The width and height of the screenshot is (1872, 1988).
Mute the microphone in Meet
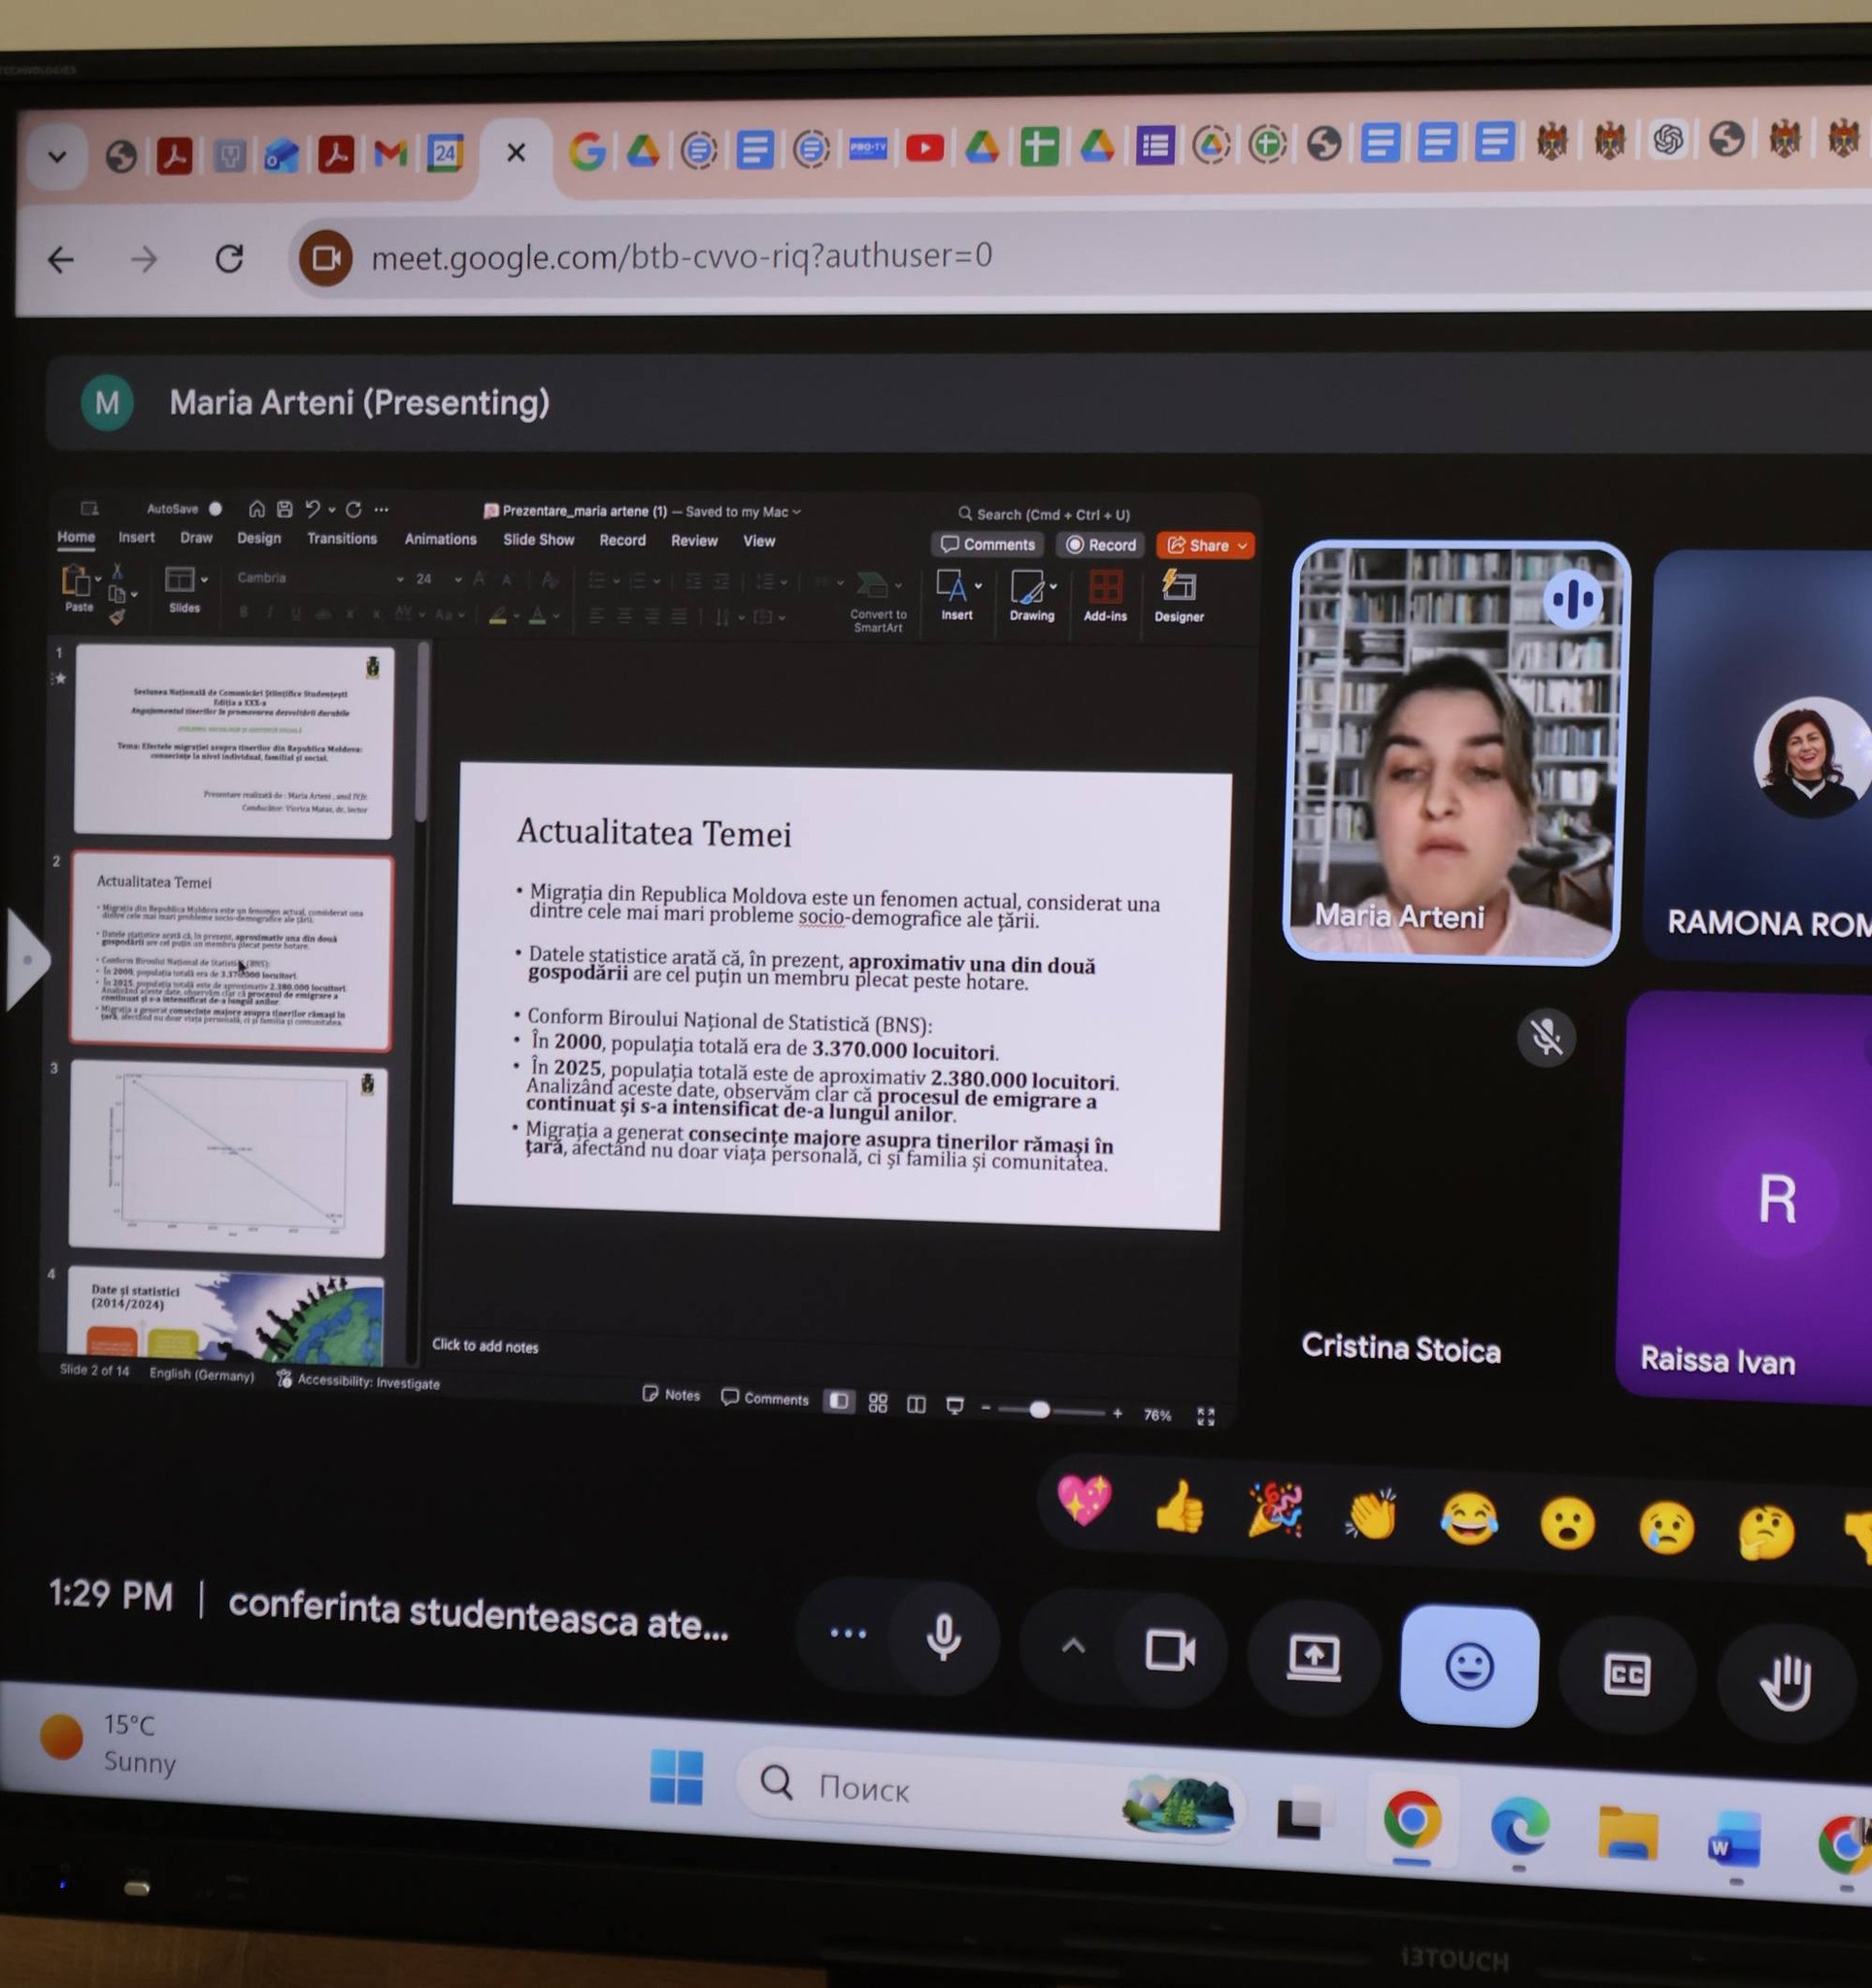tap(943, 1637)
